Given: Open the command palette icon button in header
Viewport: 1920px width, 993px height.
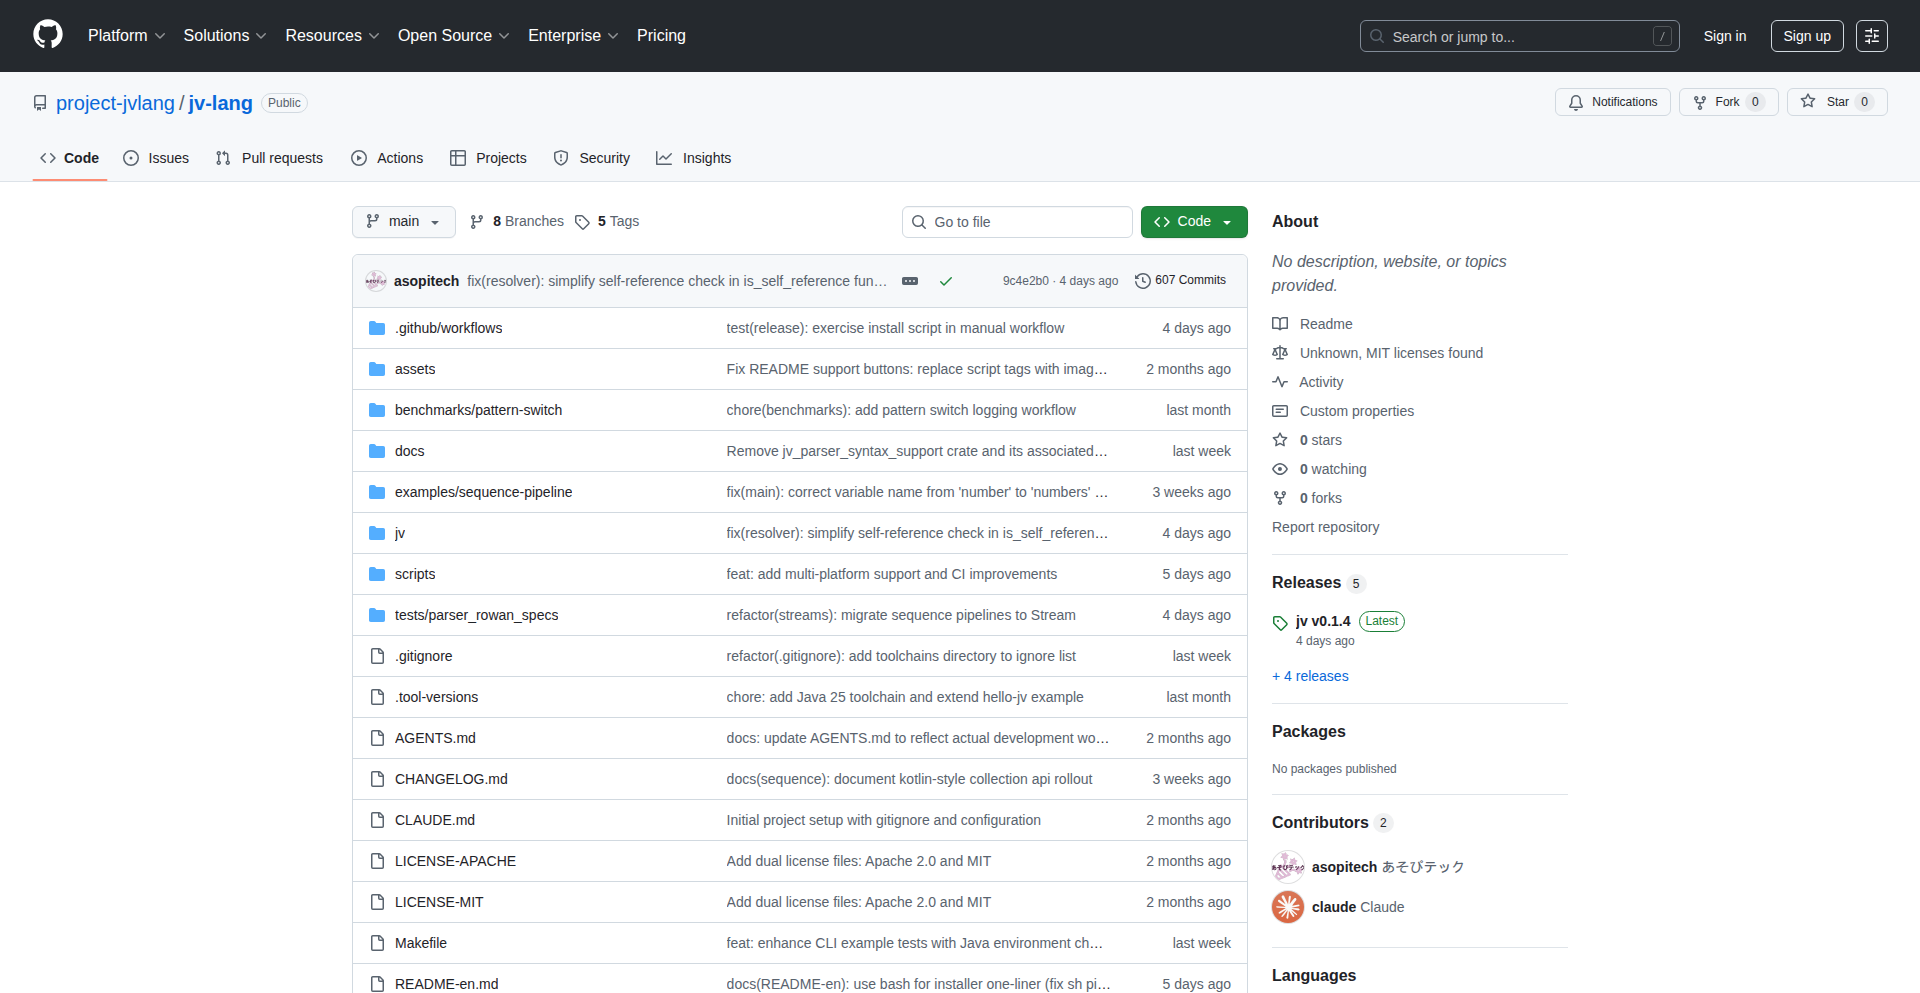Looking at the screenshot, I should click(x=1872, y=36).
